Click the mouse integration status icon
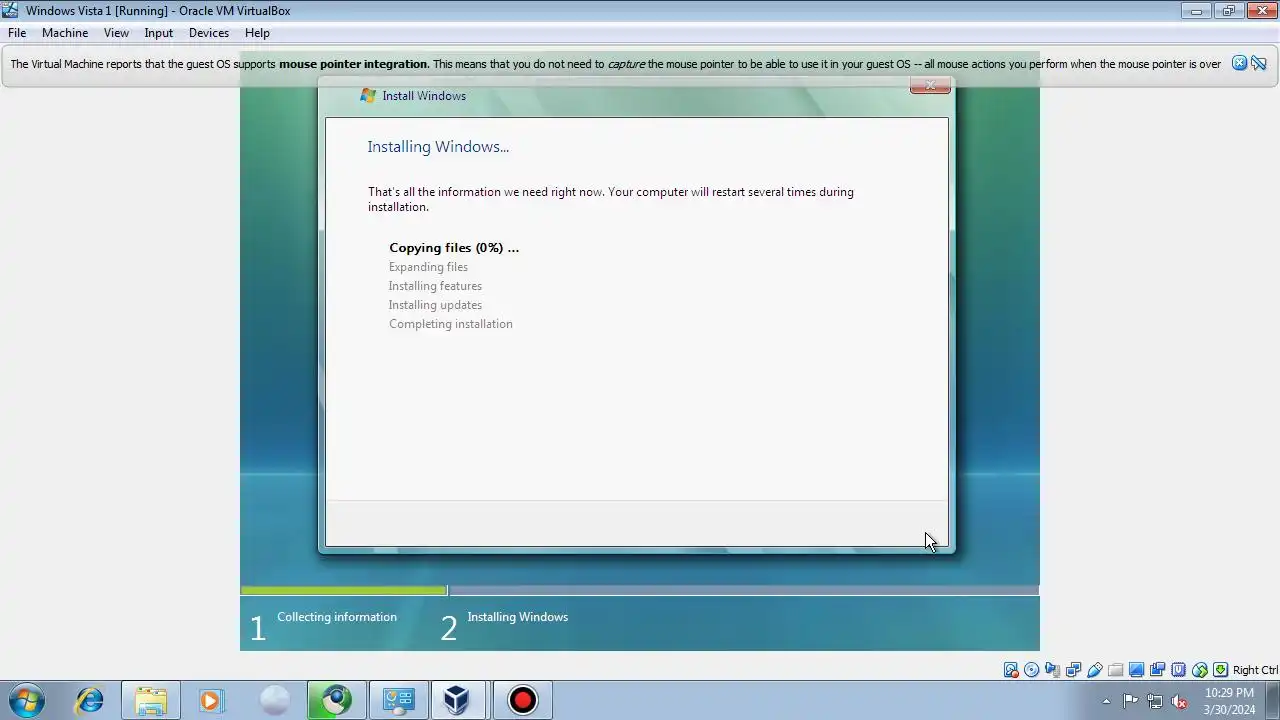1280x720 pixels. pos(1199,670)
